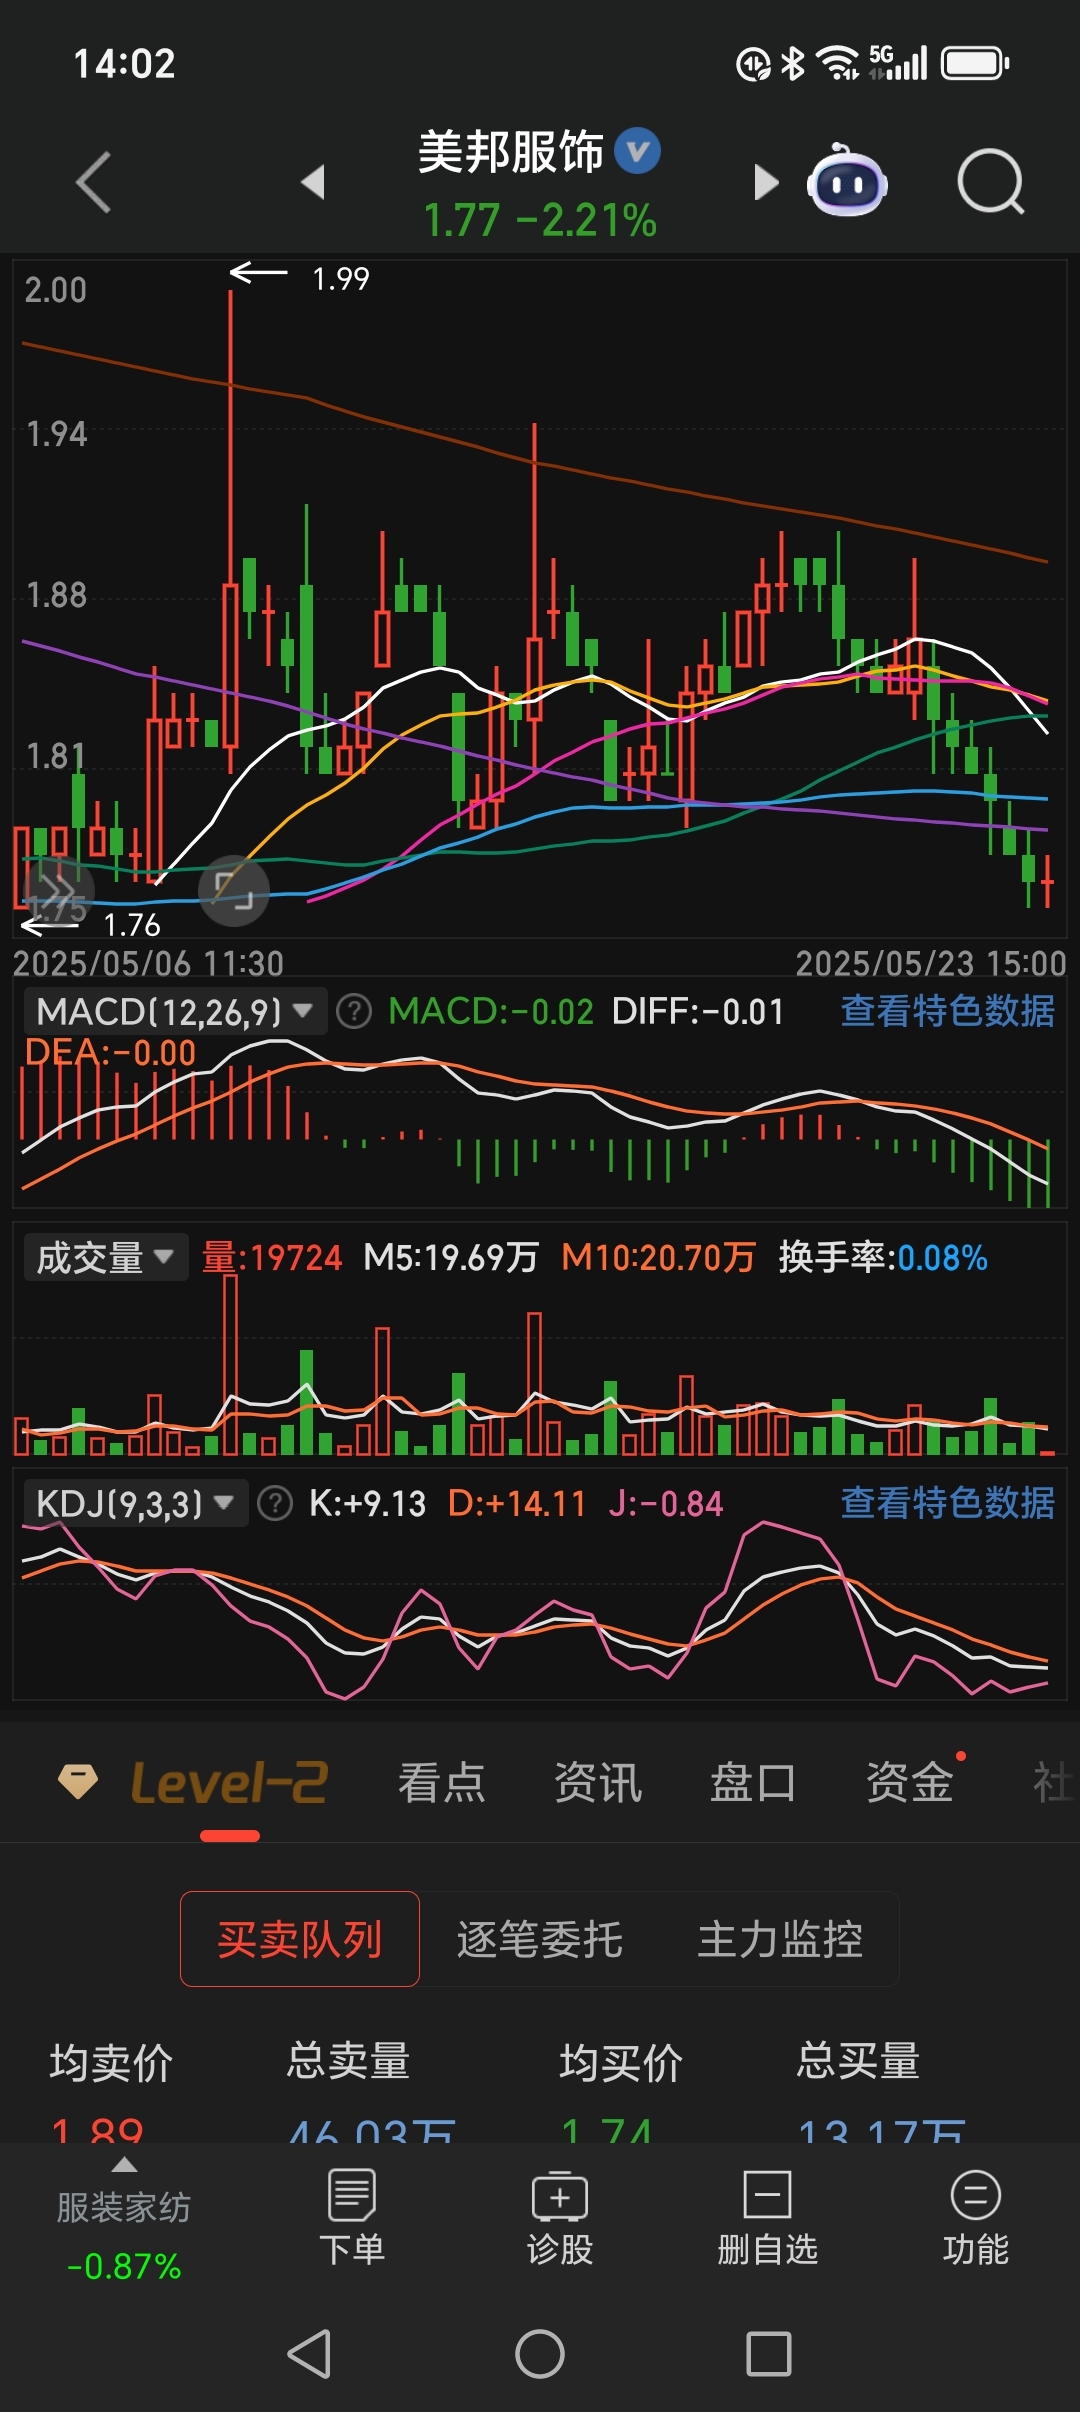Tap the 换手率:0.08% value

tap(883, 1257)
